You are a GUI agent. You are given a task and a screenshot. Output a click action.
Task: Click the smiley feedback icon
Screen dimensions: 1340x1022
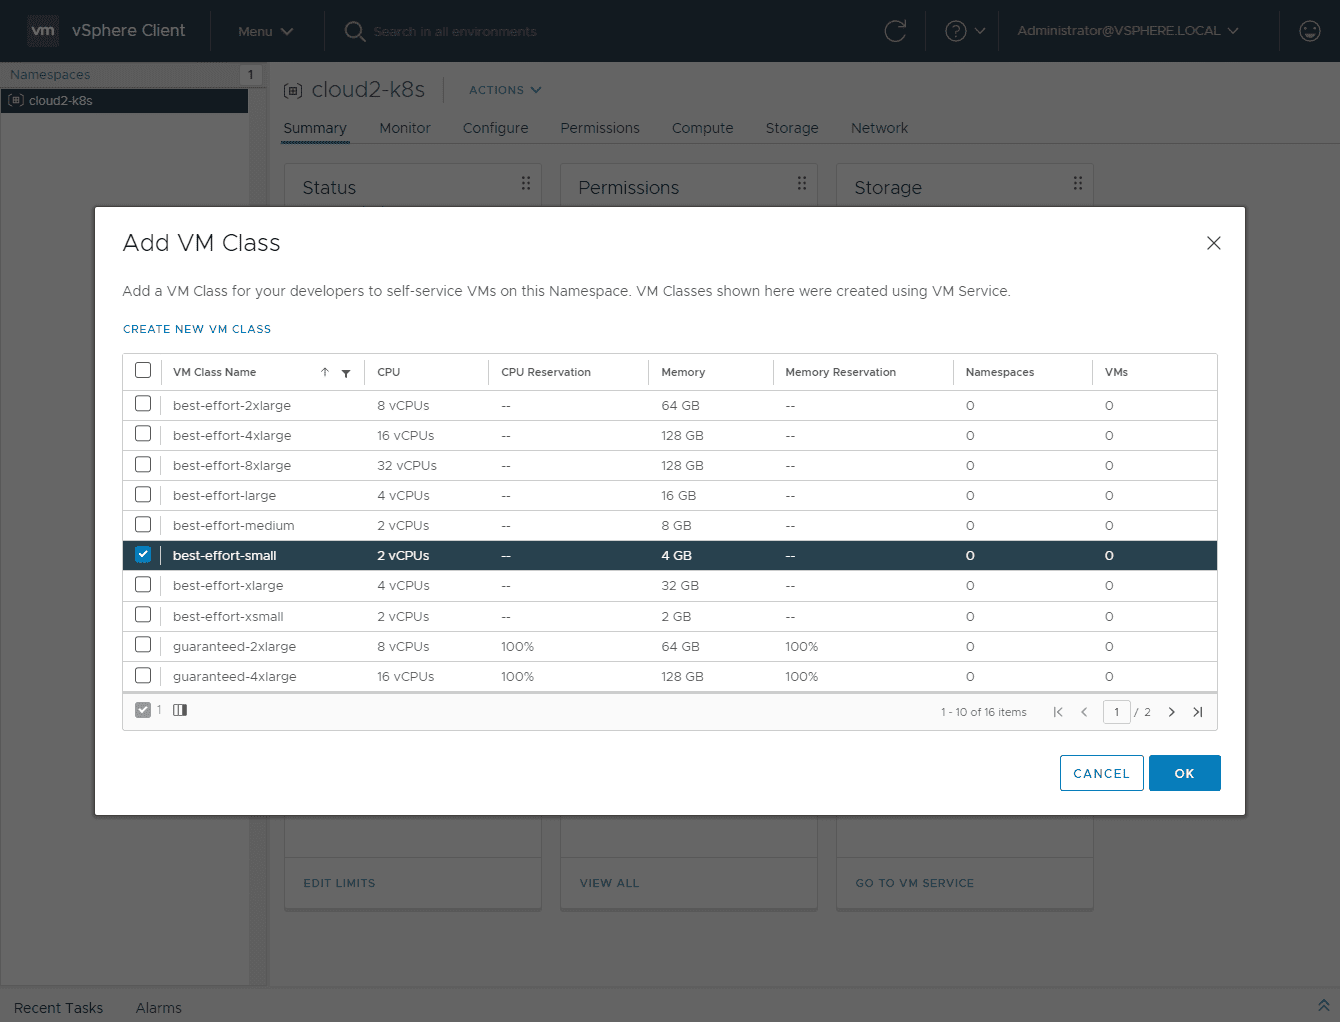tap(1310, 31)
